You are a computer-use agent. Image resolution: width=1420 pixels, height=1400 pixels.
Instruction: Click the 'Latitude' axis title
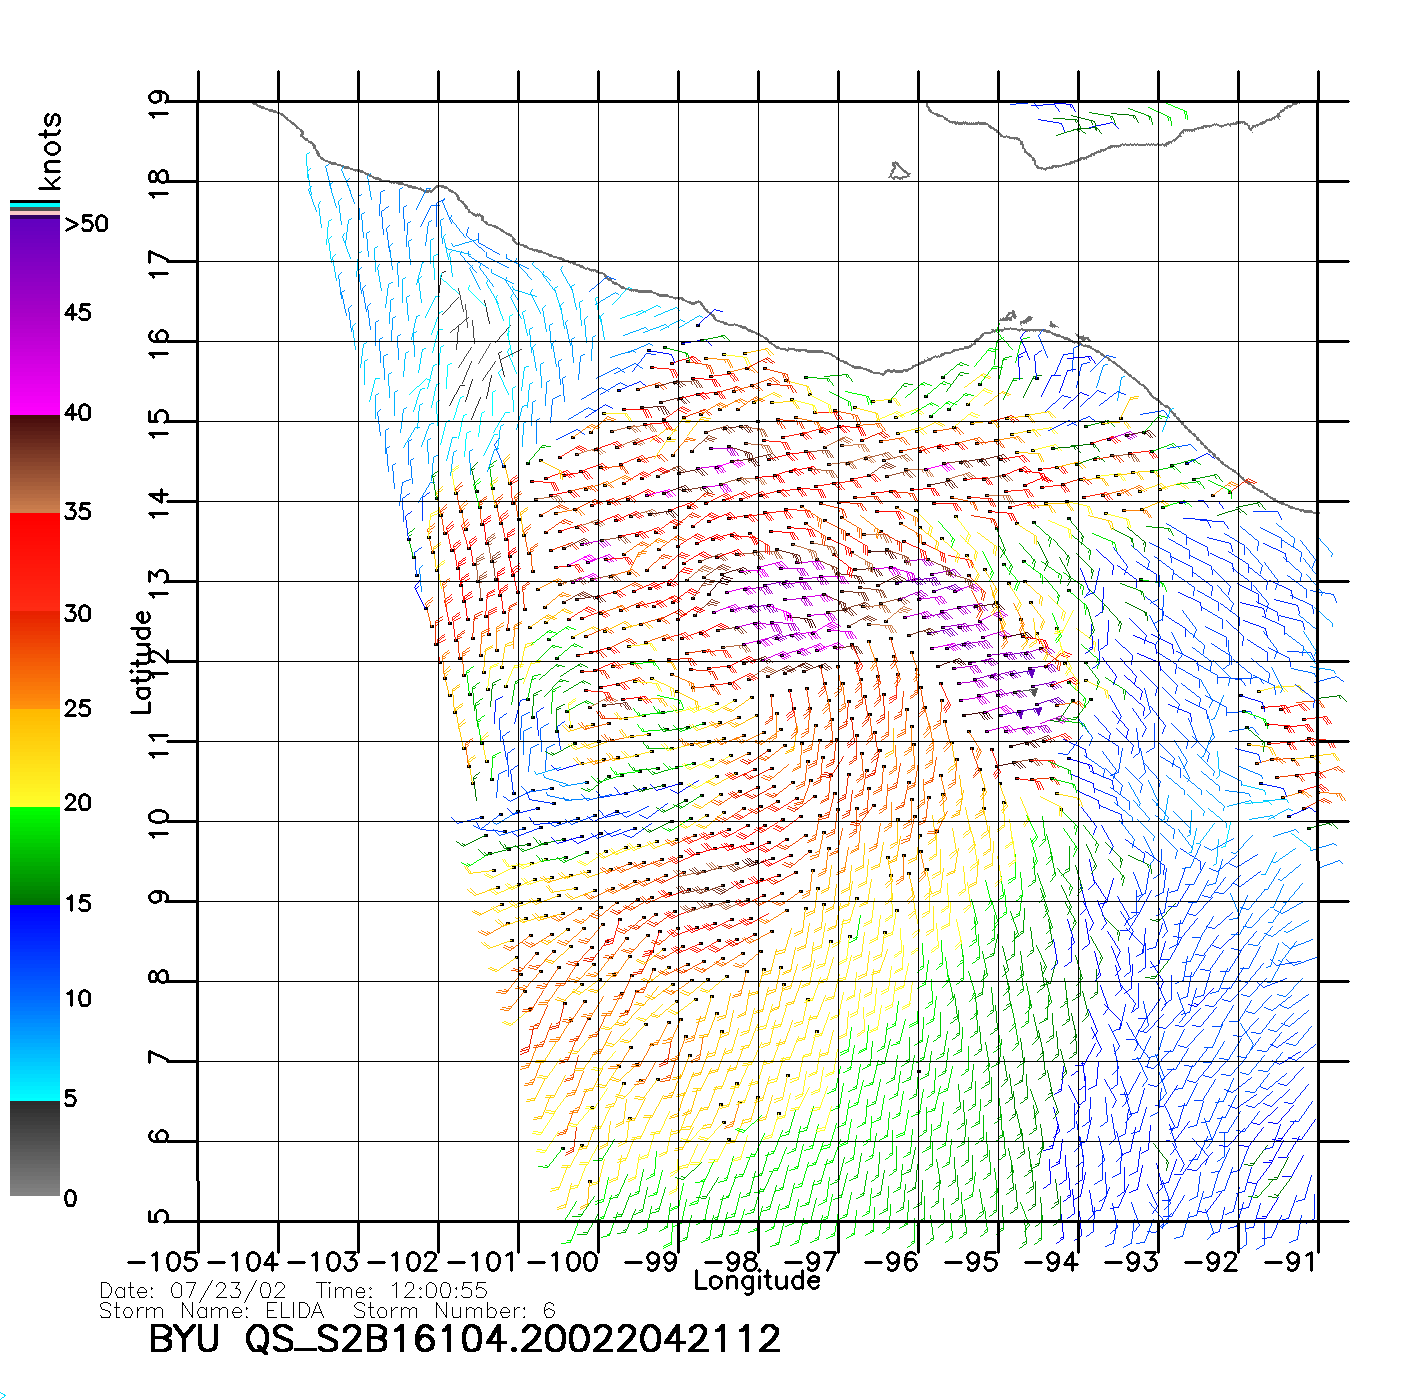point(142,662)
